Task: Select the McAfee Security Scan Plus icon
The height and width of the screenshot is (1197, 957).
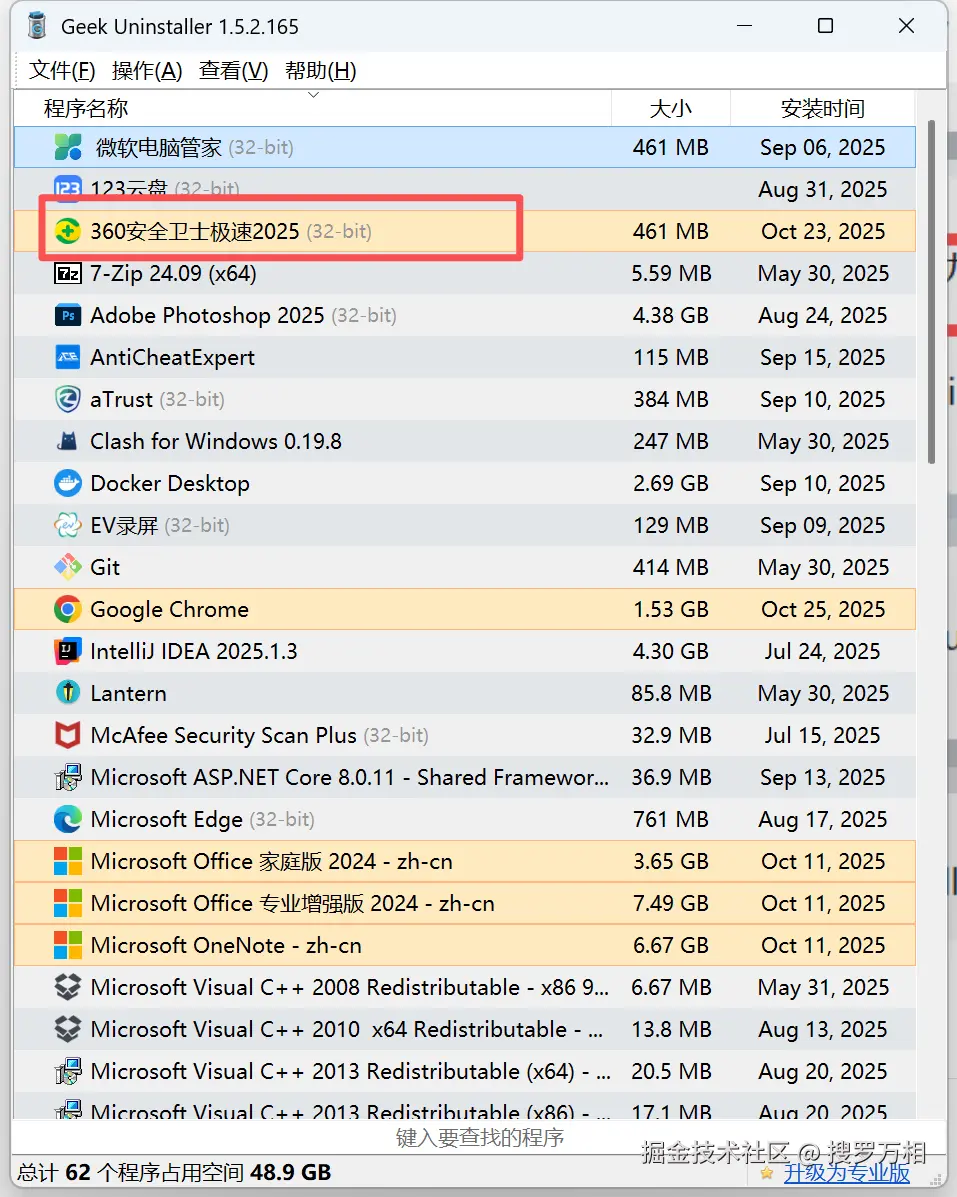Action: tap(67, 735)
